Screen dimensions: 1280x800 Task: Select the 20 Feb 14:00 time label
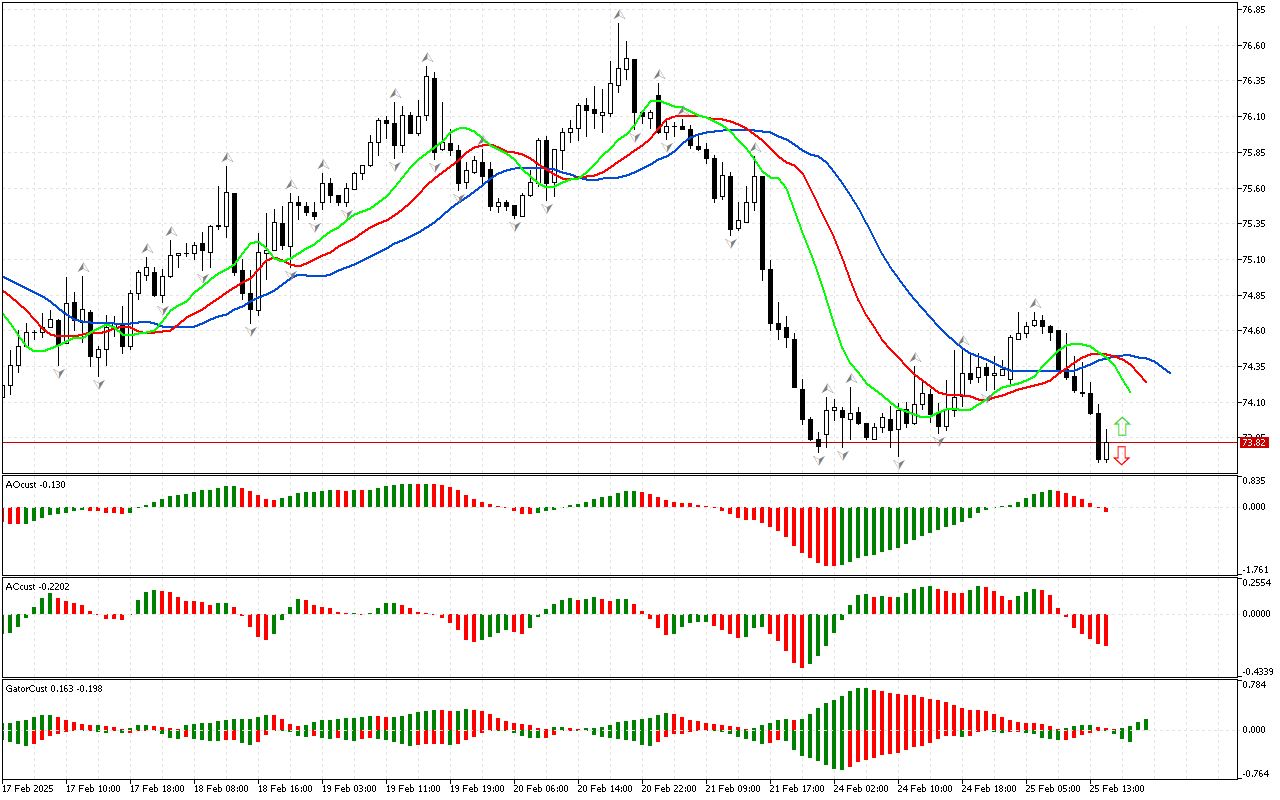605,788
